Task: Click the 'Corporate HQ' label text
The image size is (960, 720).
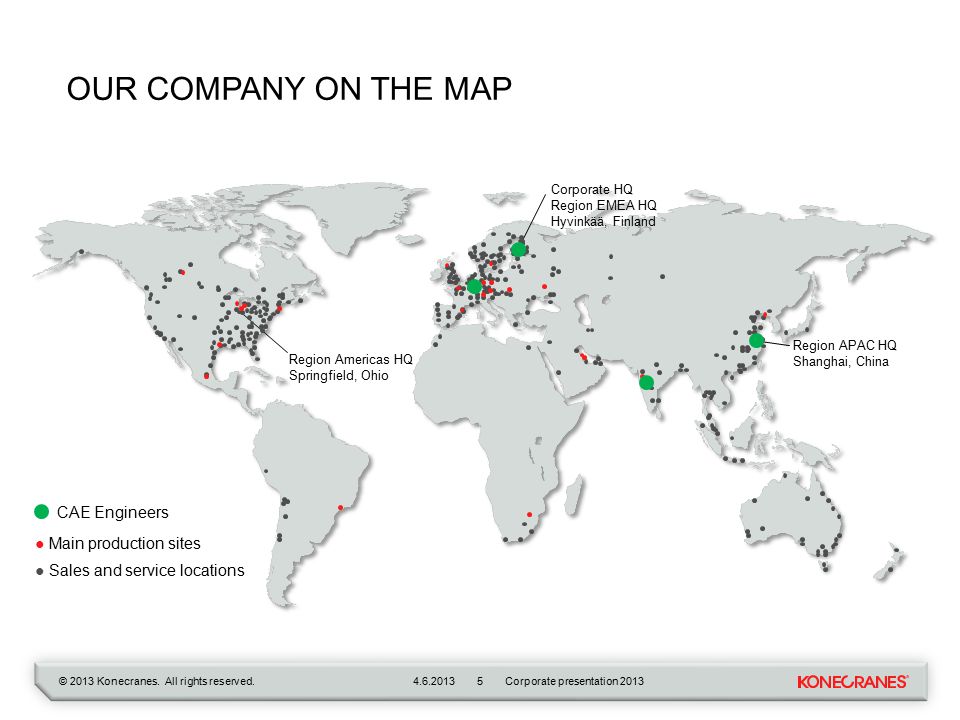Action: (x=591, y=190)
